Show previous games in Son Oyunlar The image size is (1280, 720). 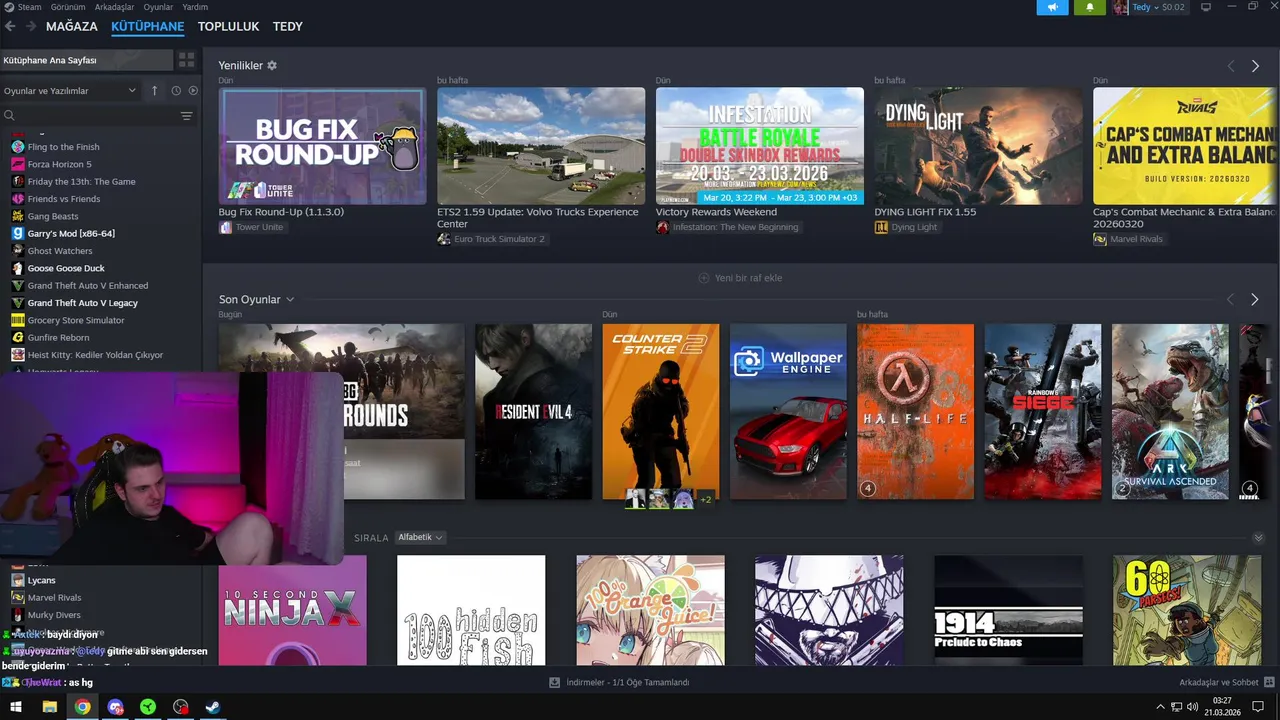tap(1230, 299)
